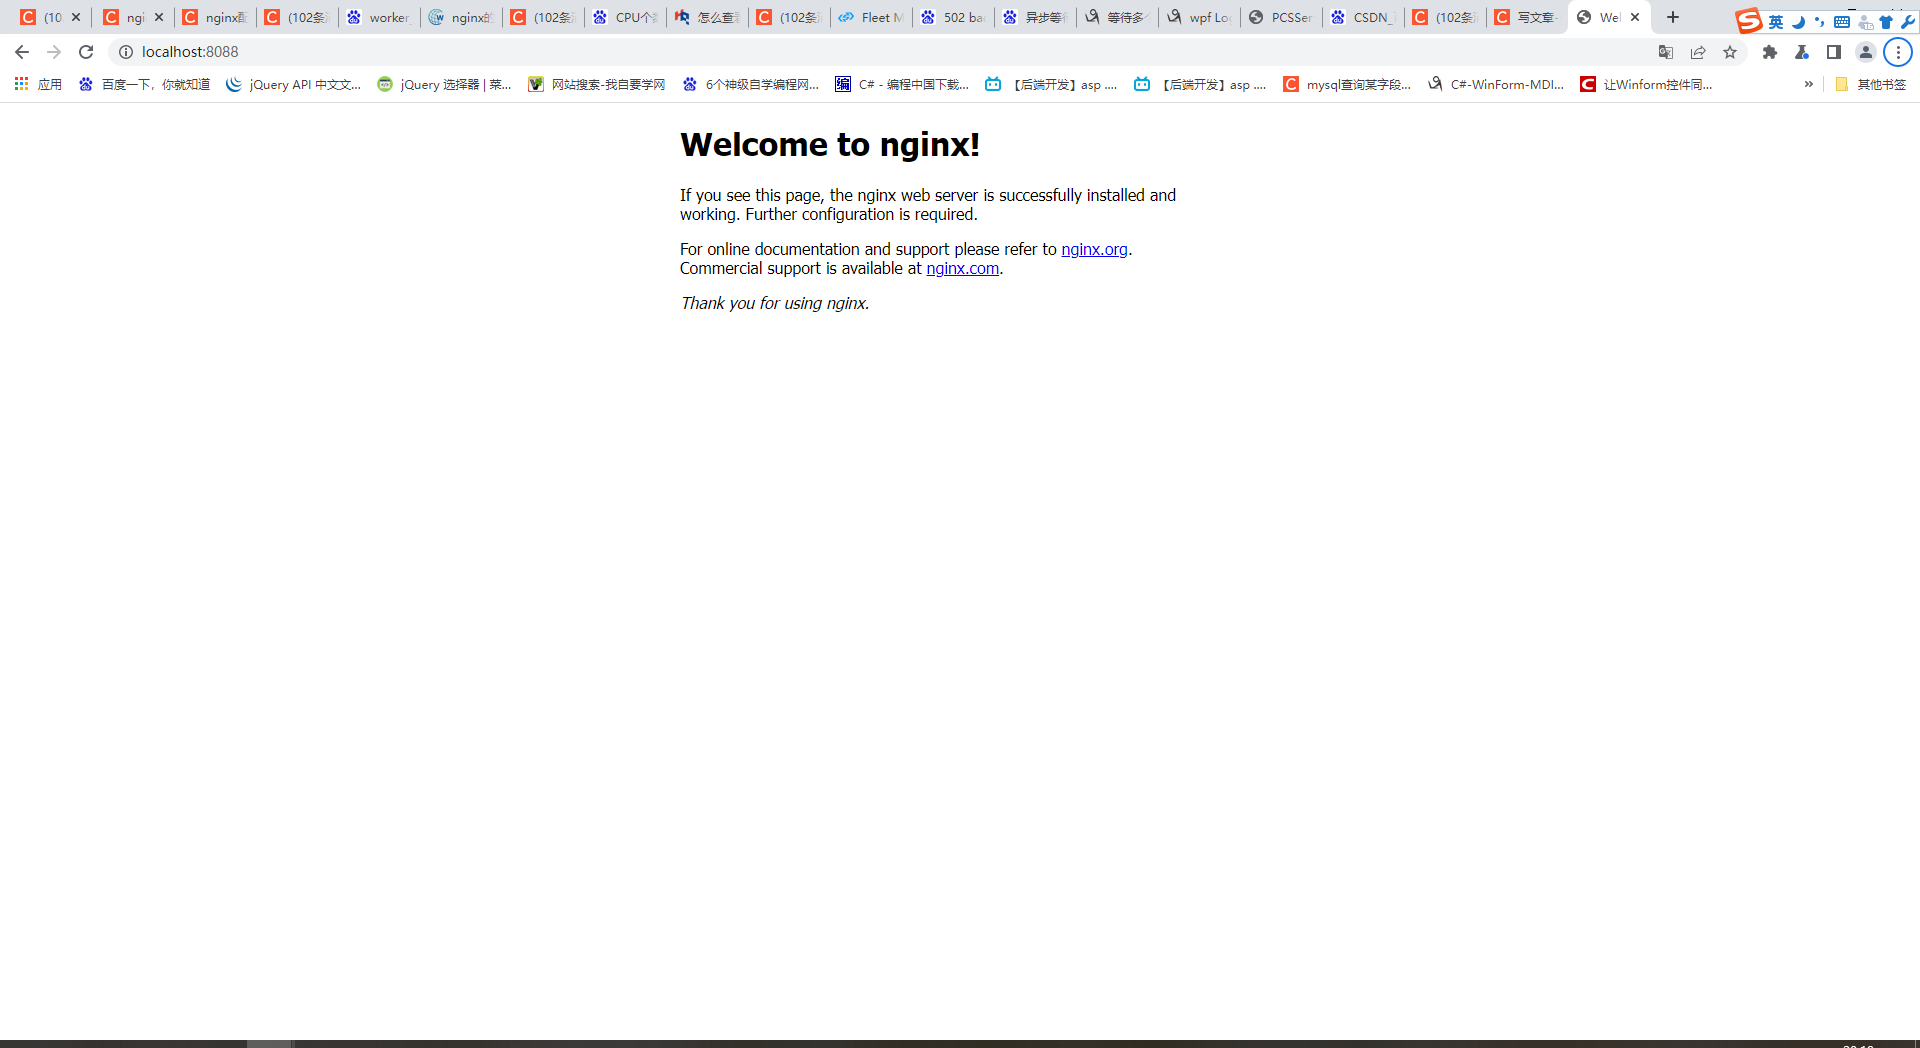Switch to the CPU个 browser tab
This screenshot has width=1920, height=1048.
(625, 17)
